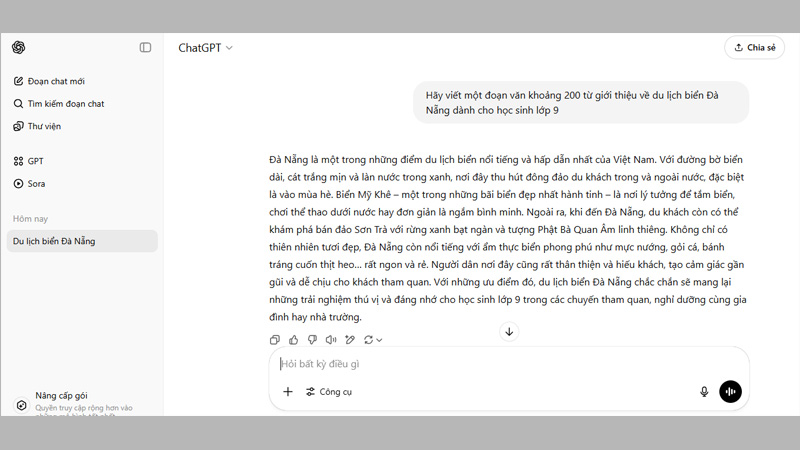Click the scroll to bottom arrow button

click(509, 332)
